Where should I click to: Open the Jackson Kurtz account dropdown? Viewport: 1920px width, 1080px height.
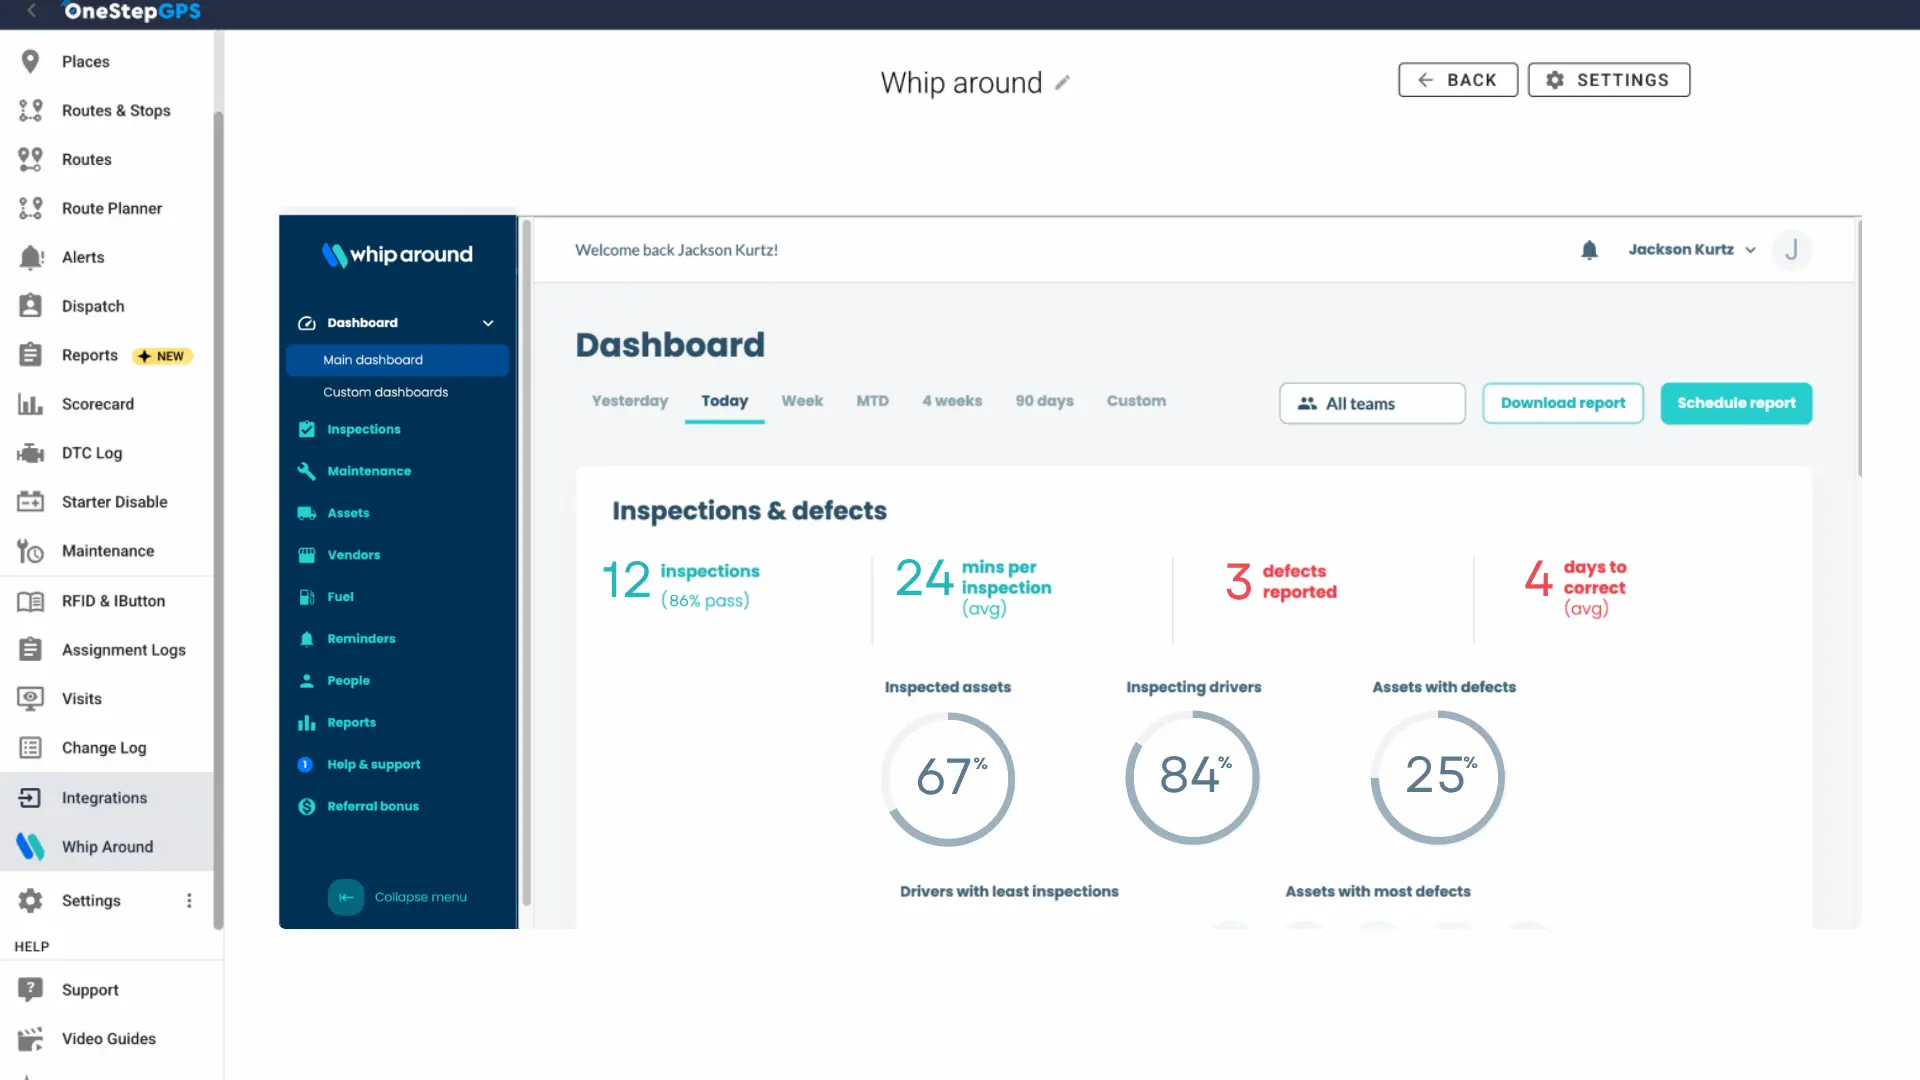click(1692, 249)
